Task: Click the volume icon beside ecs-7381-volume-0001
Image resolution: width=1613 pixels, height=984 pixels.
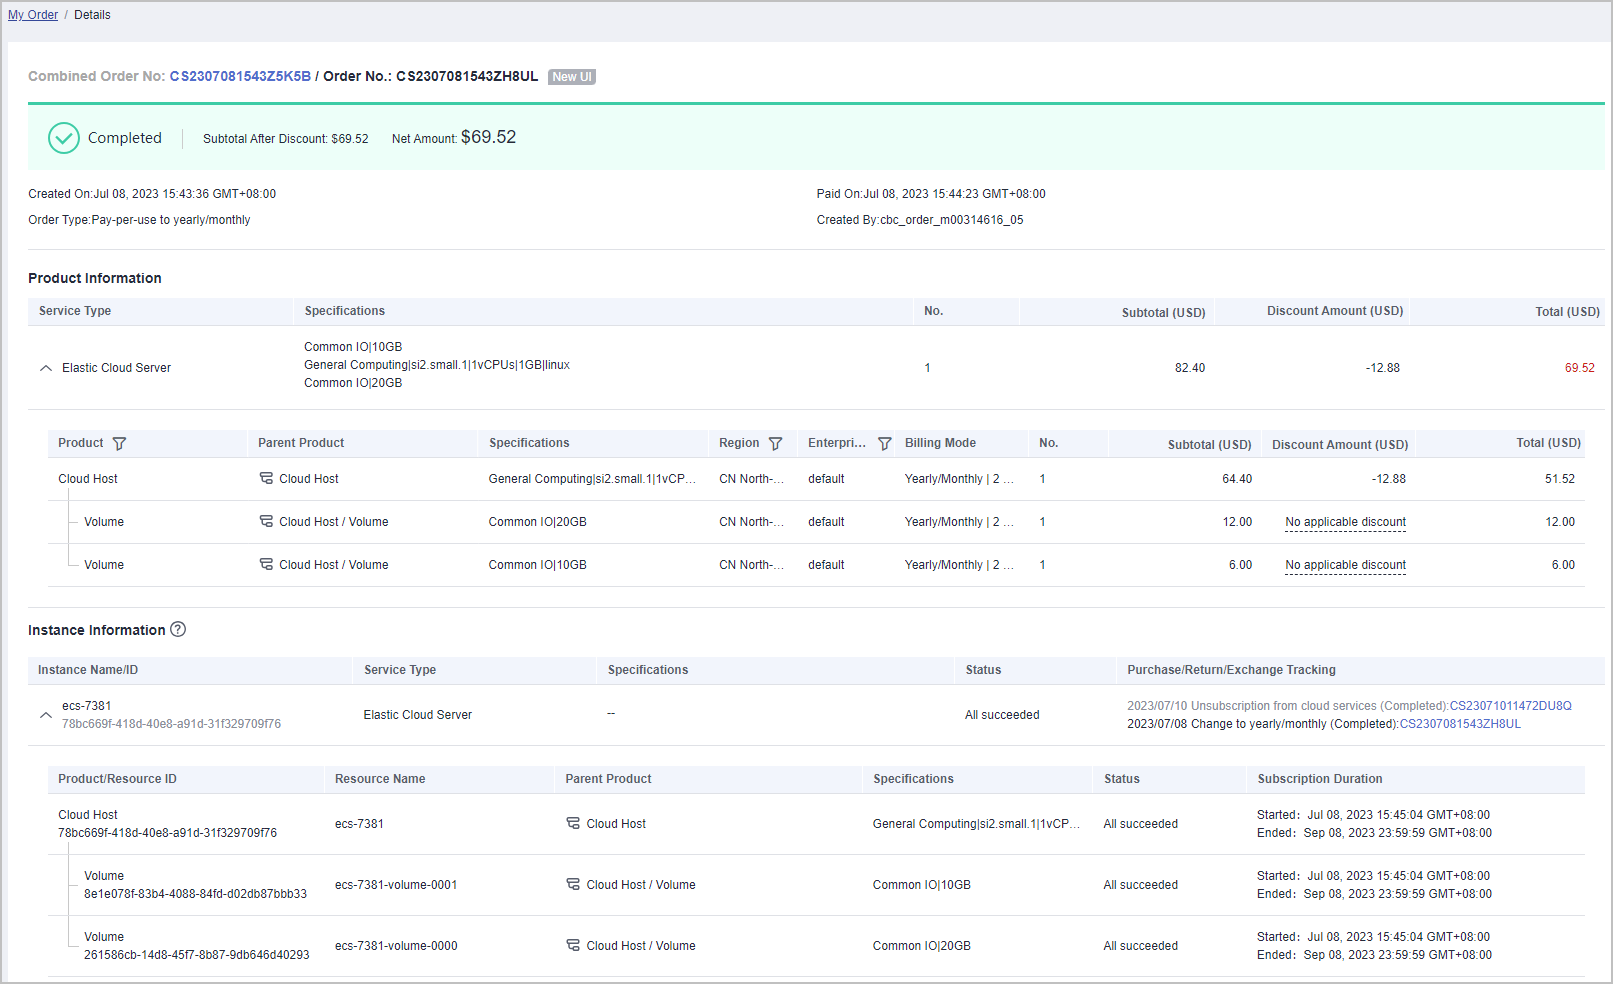Action: pyautogui.click(x=573, y=885)
